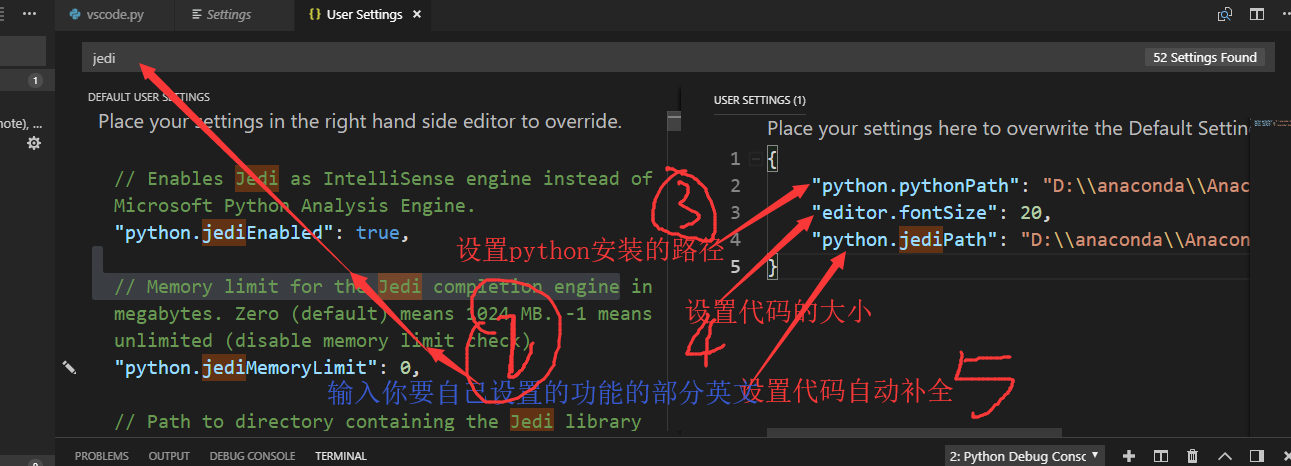The width and height of the screenshot is (1291, 466).
Task: Kill terminal with the trash icon
Action: [x=1193, y=456]
